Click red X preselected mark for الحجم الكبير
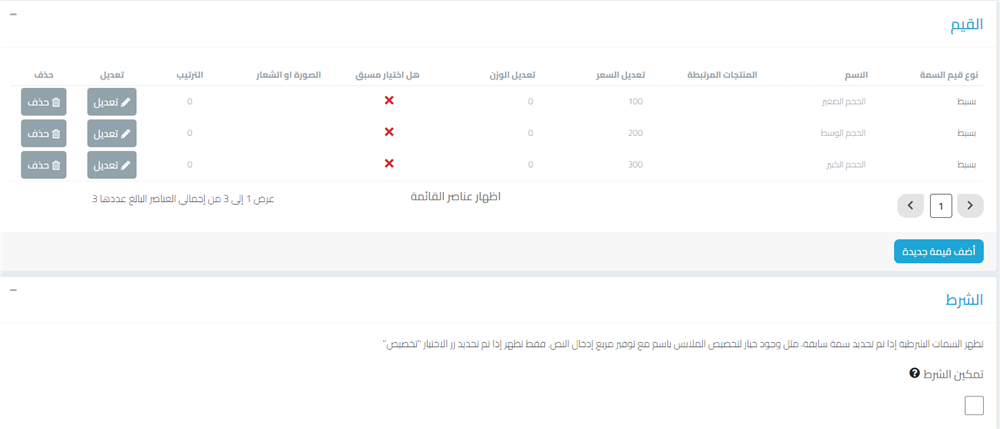1000x429 pixels. (389, 163)
